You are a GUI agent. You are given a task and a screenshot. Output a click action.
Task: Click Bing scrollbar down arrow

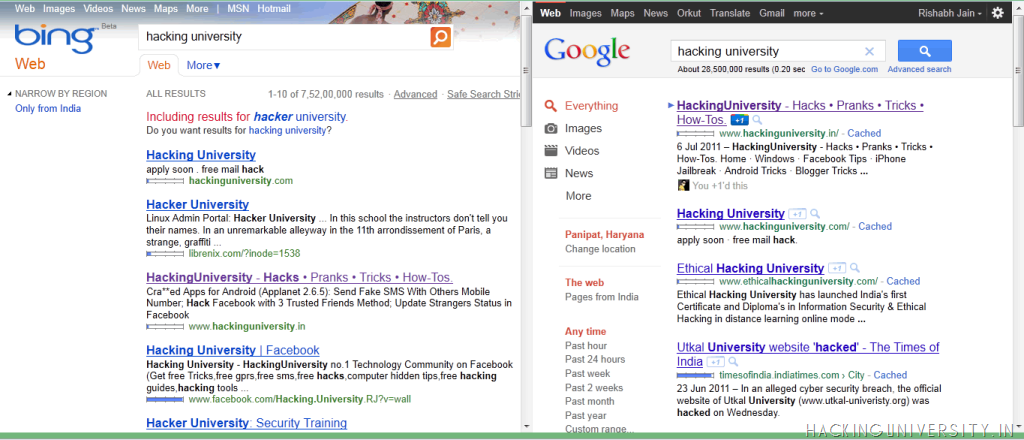coord(526,426)
